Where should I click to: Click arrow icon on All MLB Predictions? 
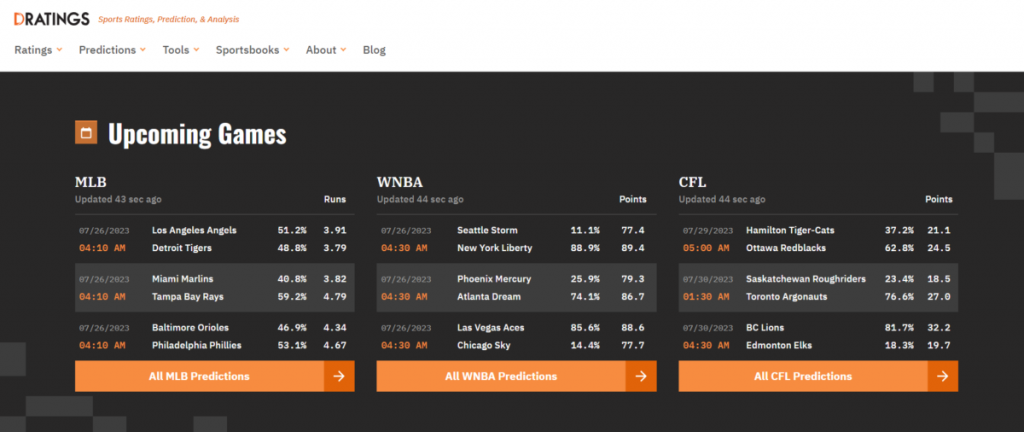click(x=339, y=377)
